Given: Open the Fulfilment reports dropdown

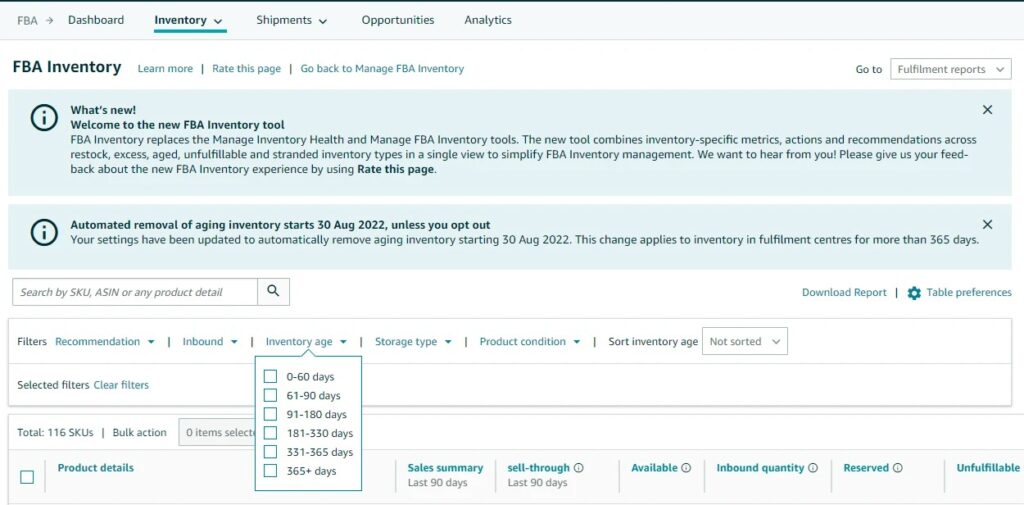Looking at the screenshot, I should 950,70.
